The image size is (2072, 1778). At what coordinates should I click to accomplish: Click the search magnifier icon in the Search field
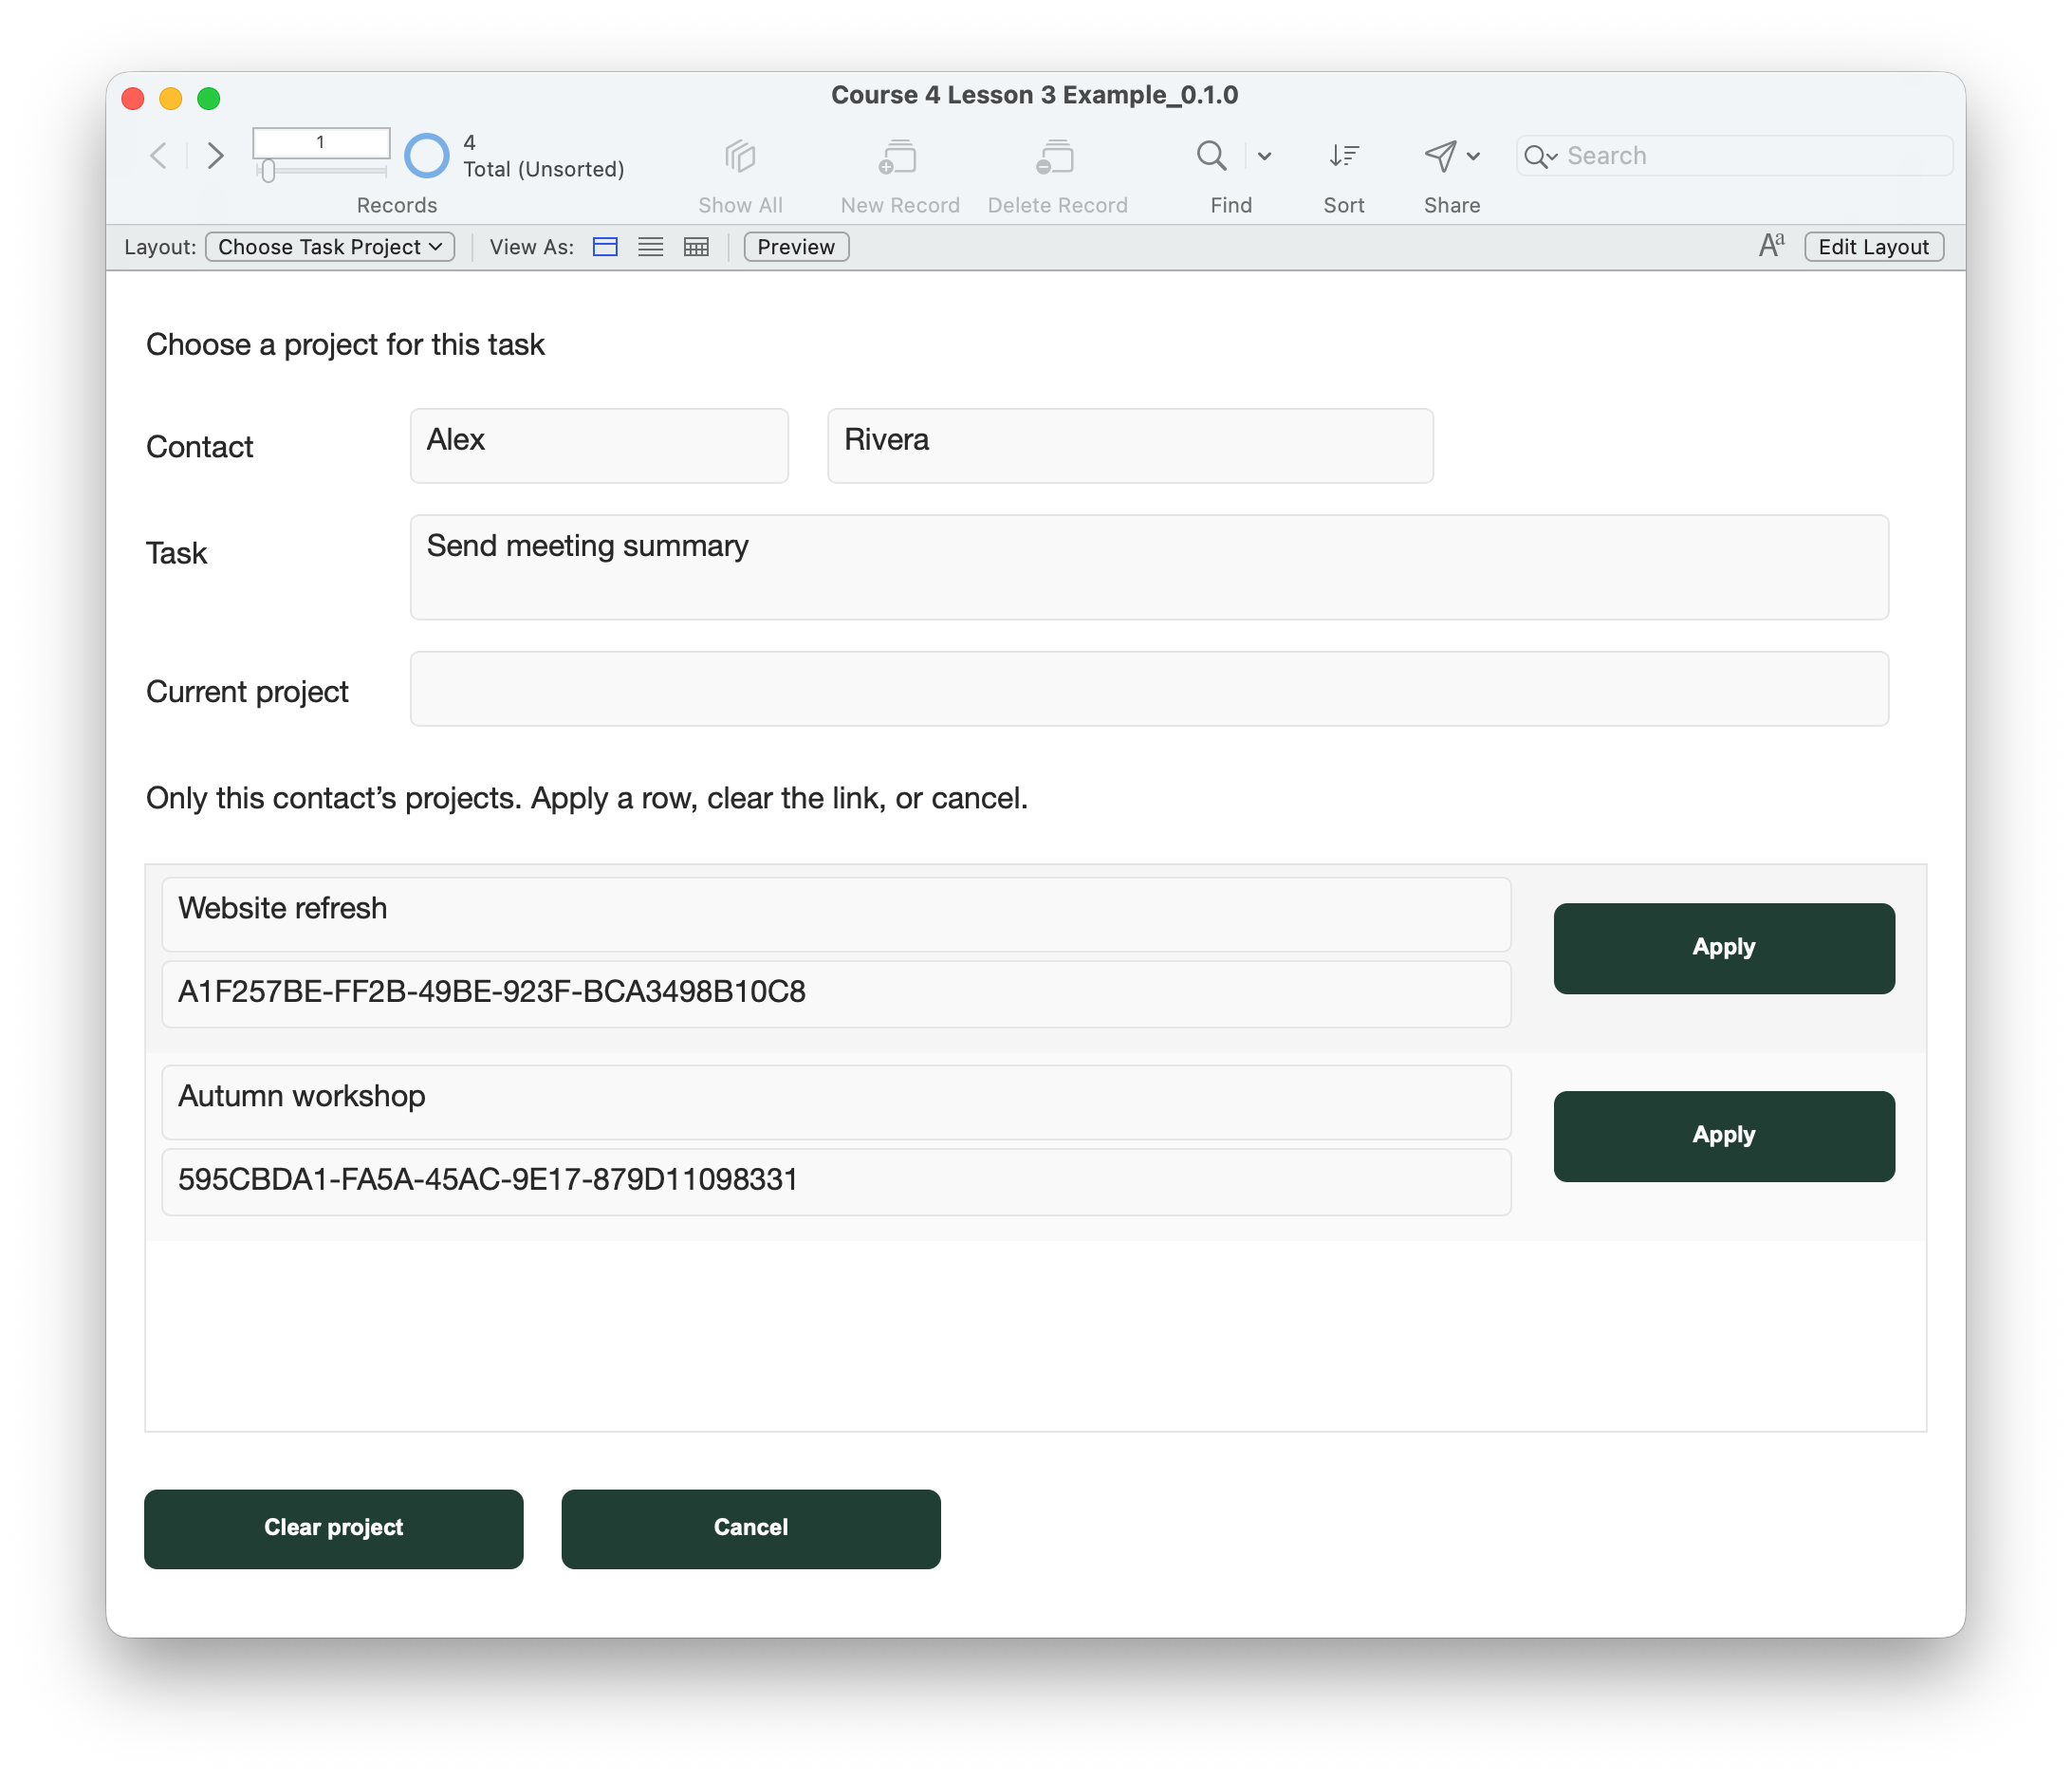[1540, 156]
